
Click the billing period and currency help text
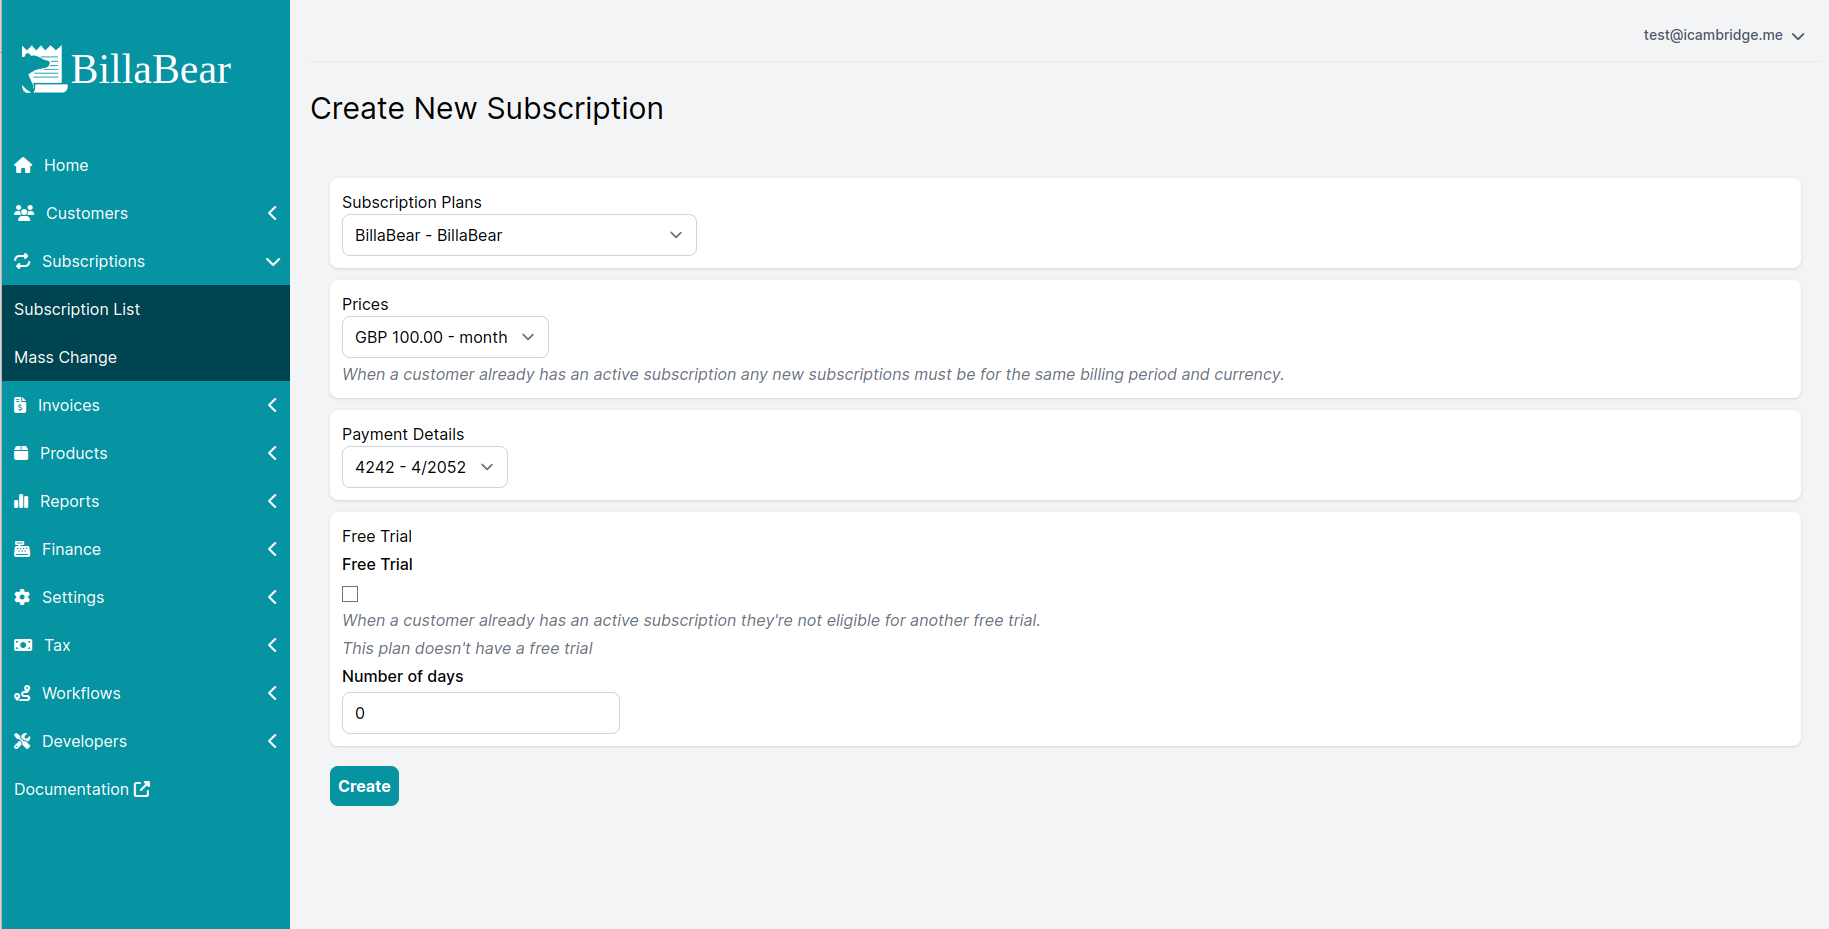[813, 374]
